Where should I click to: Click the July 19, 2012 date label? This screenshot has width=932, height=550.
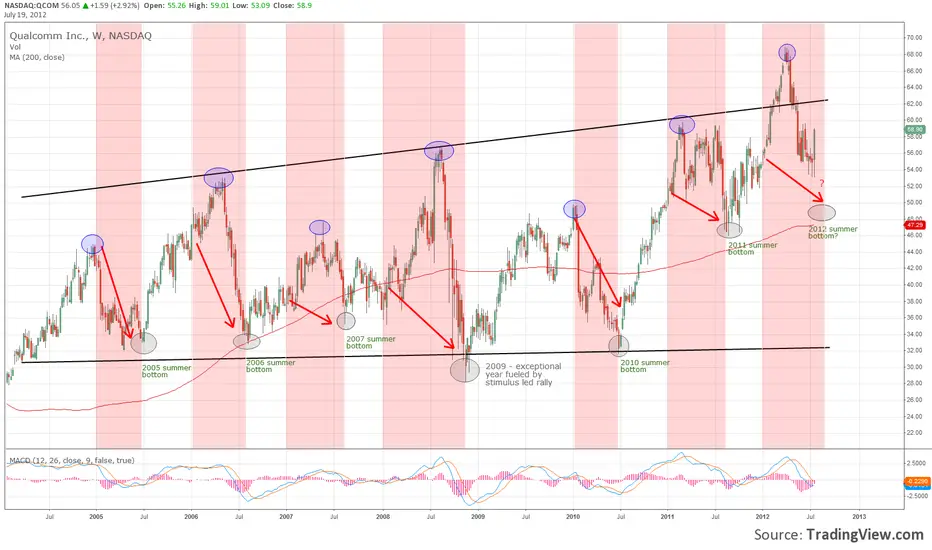[24, 14]
